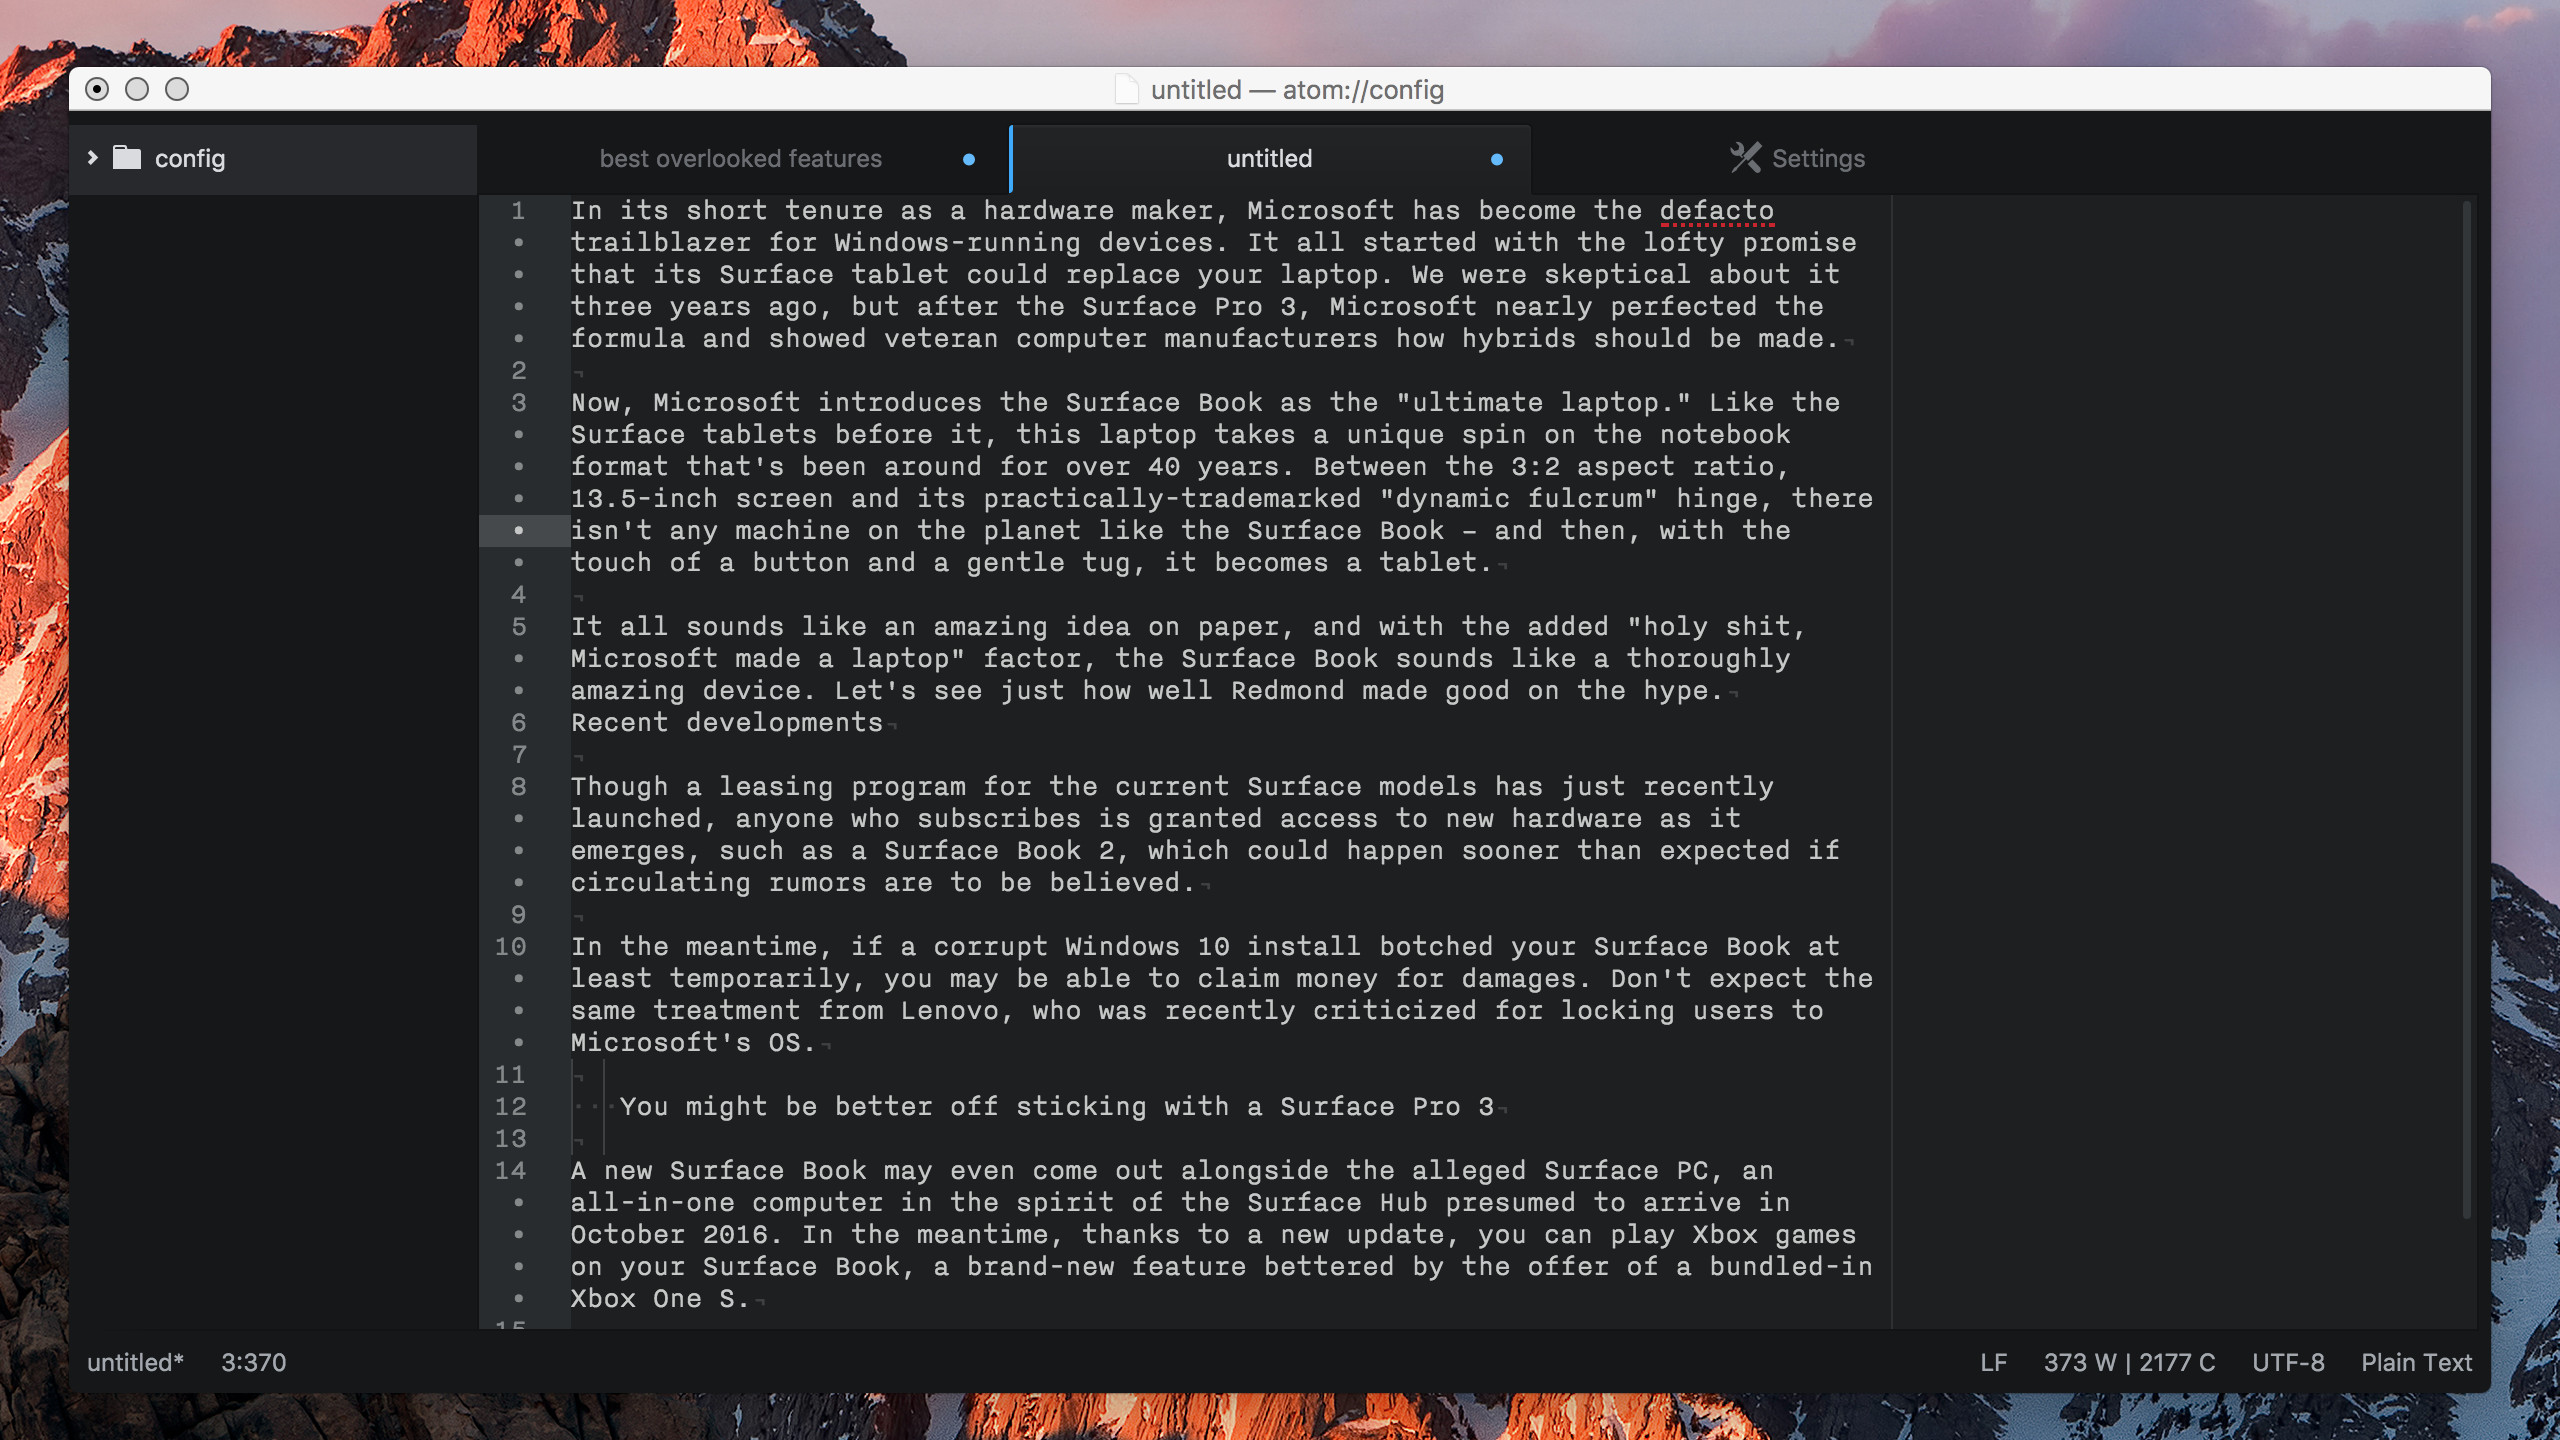Select line number 10 in the gutter
This screenshot has height=1440, width=2560.
(x=510, y=947)
